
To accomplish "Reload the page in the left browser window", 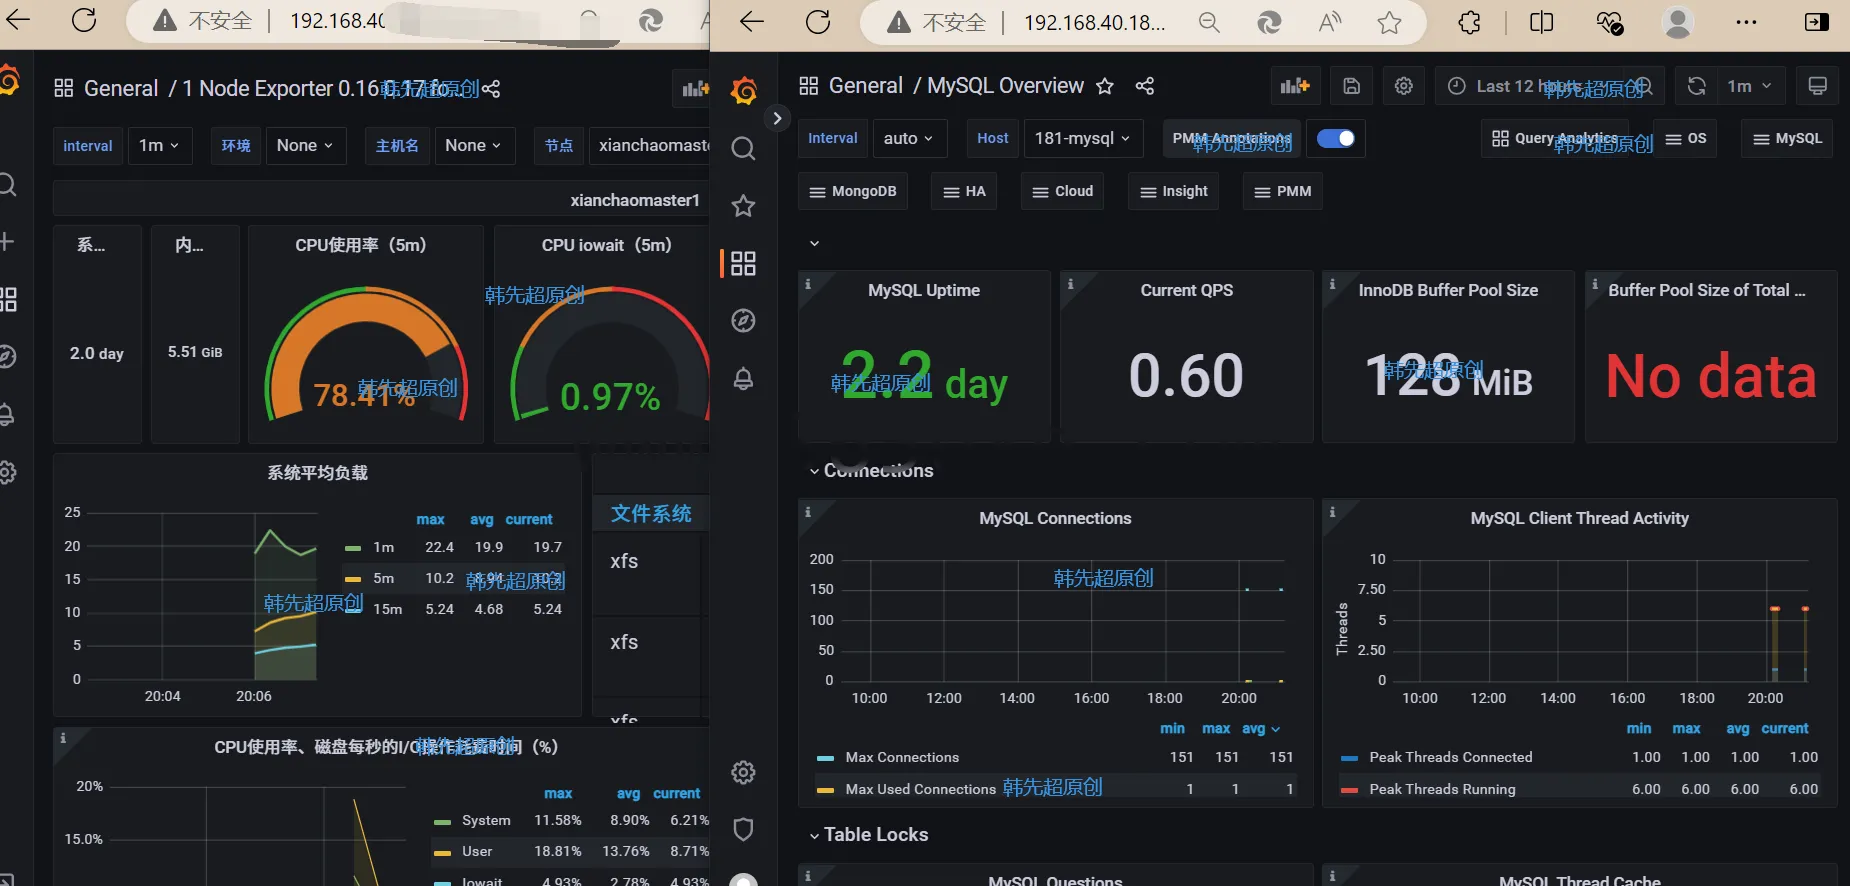I will 84,20.
